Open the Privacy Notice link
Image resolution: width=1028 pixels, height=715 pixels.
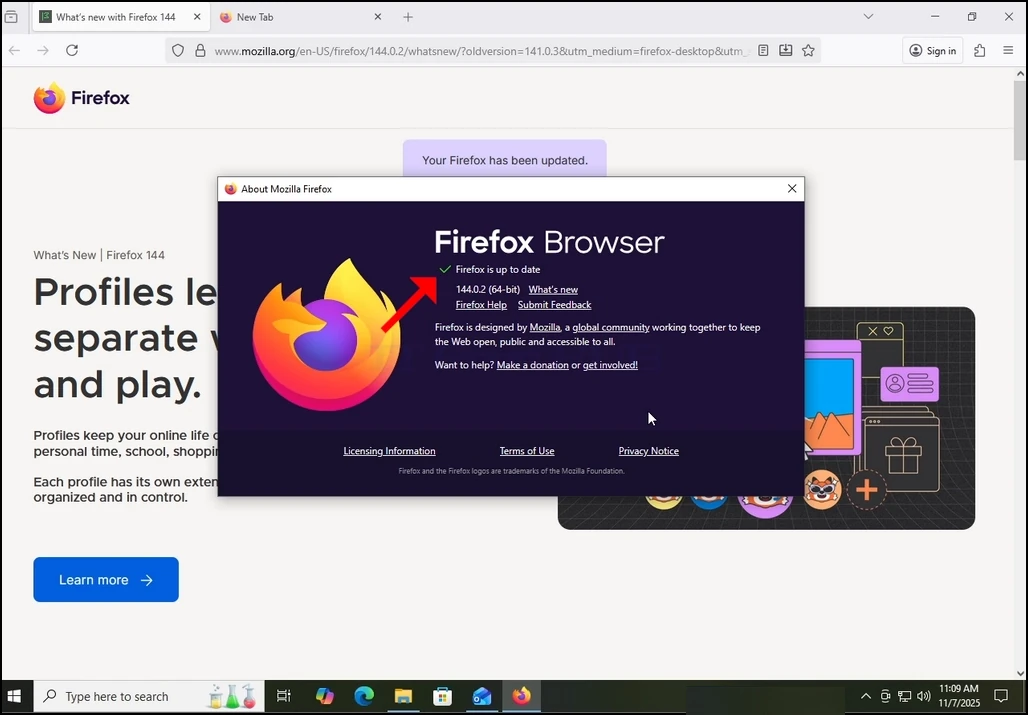pyautogui.click(x=648, y=451)
